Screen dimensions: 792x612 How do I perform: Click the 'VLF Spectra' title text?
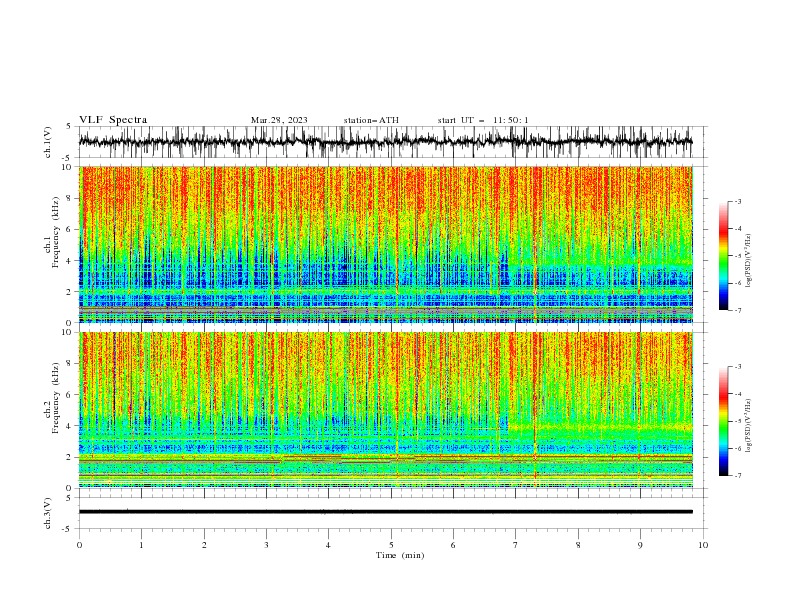pos(113,120)
